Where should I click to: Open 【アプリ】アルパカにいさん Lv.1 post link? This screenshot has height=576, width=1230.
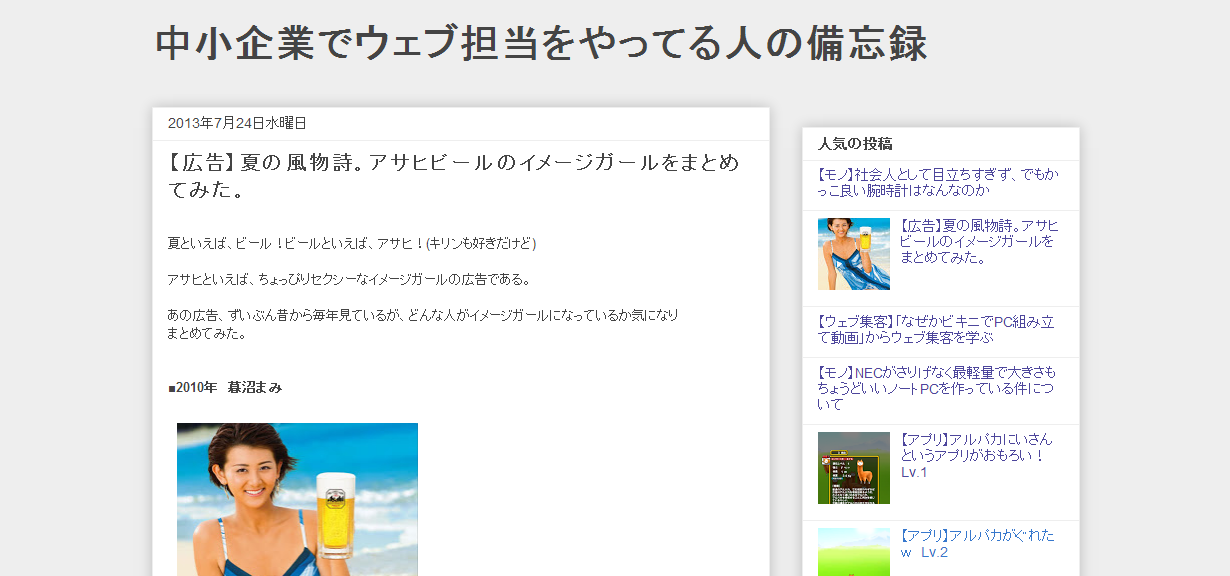click(977, 456)
